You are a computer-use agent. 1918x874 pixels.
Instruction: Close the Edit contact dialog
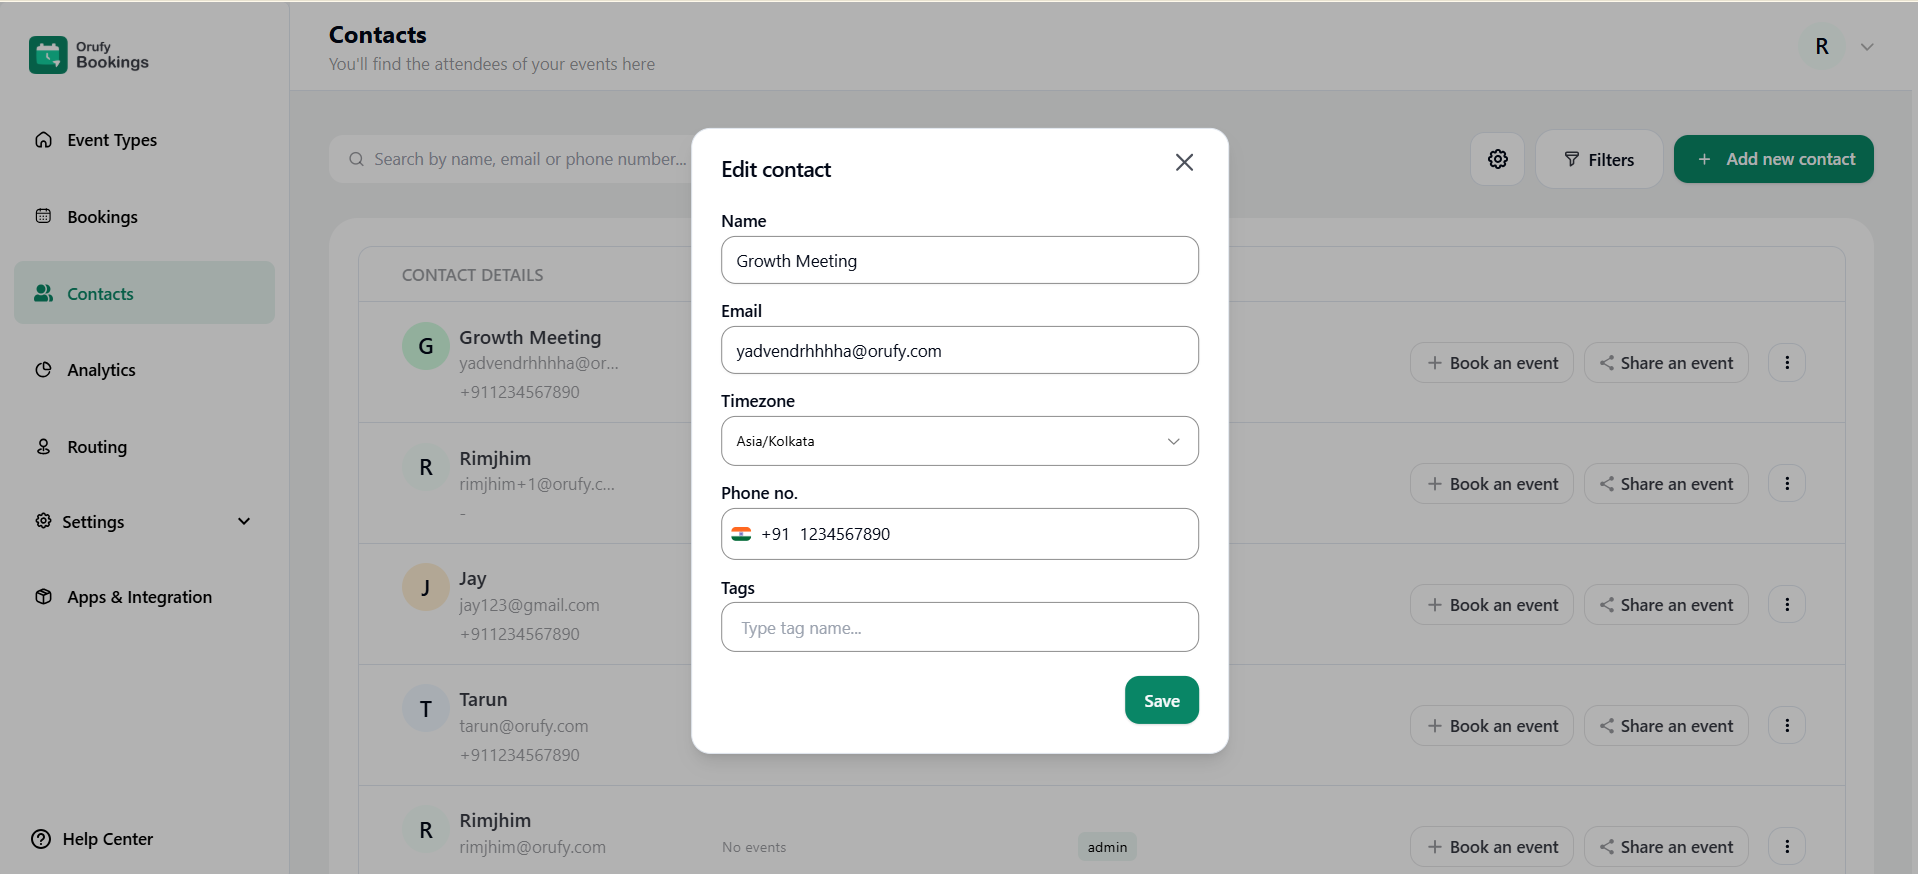(1184, 162)
